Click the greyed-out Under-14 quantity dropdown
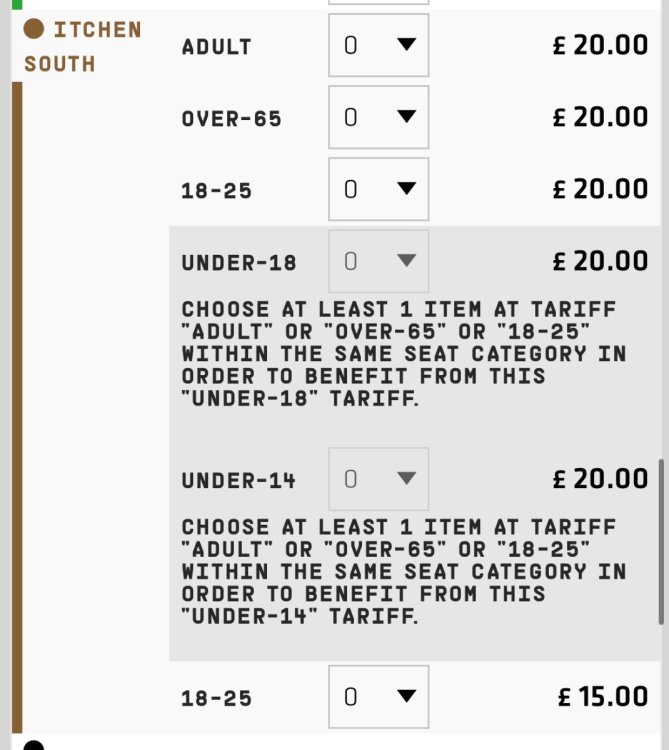The height and width of the screenshot is (750, 669). pos(378,479)
